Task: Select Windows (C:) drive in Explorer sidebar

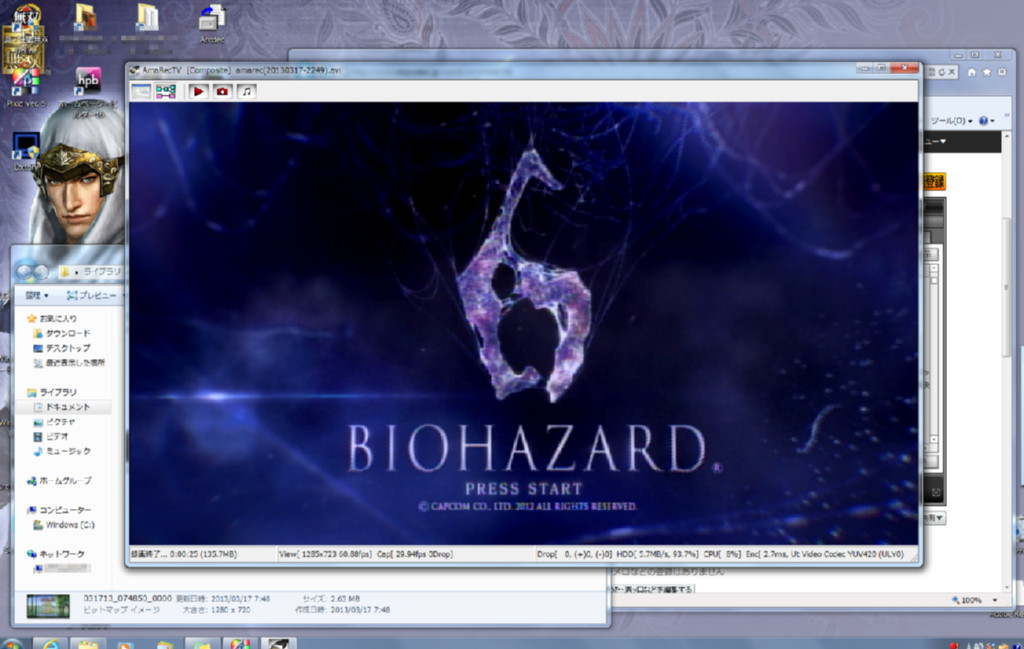Action: tap(64, 526)
